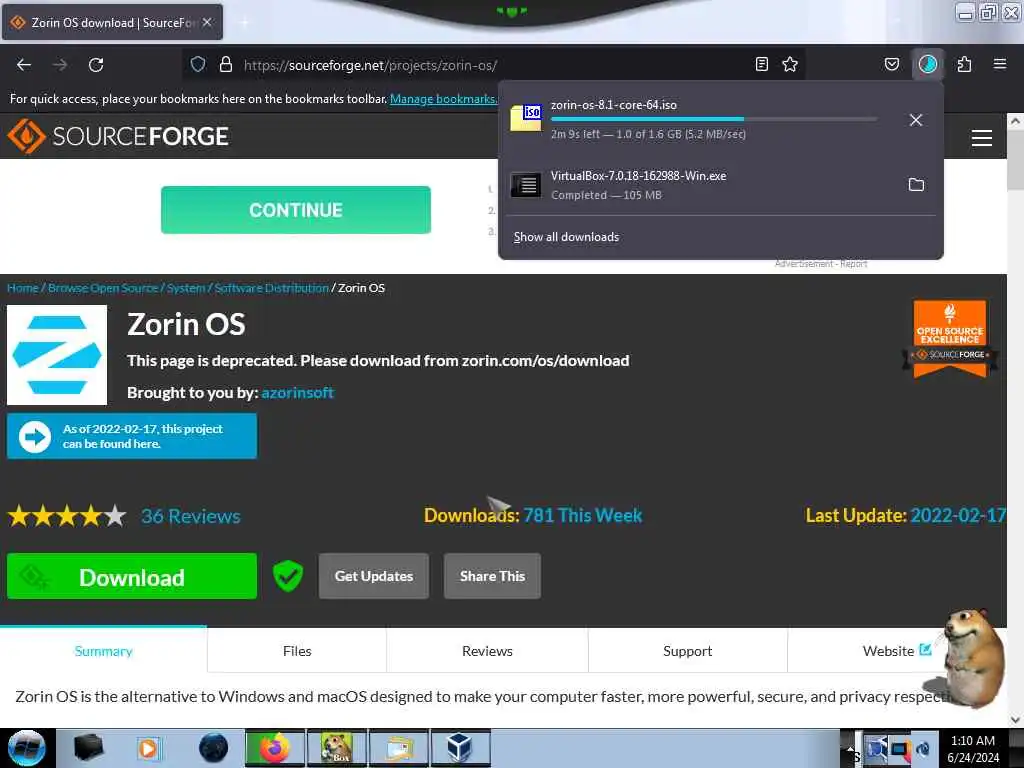Open the media player taskbar icon
The height and width of the screenshot is (768, 1024).
148,748
